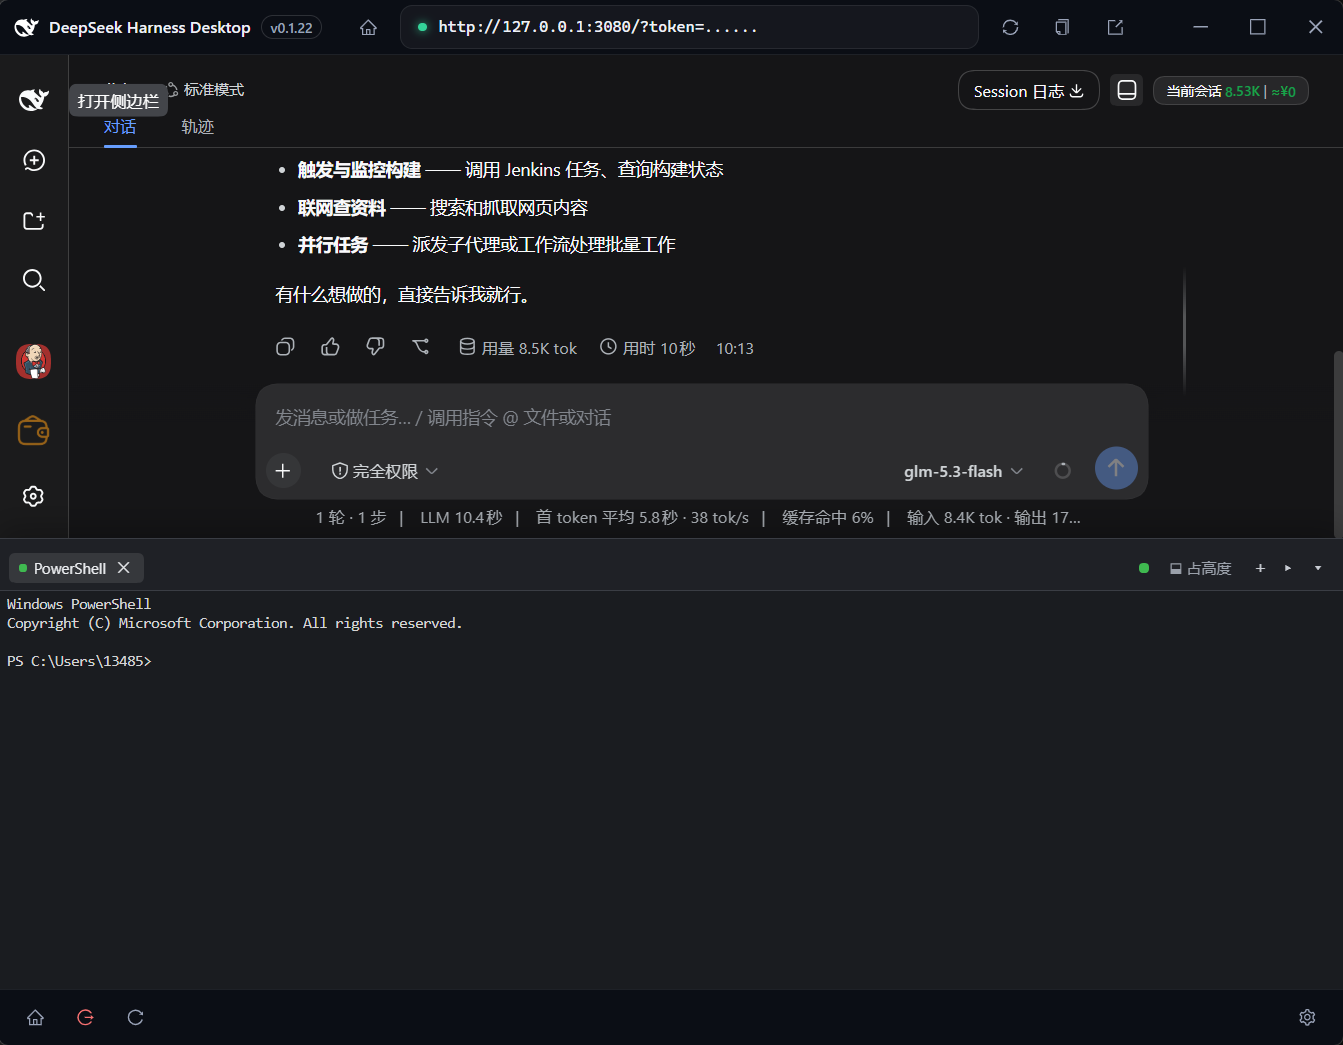Send the message with arrow button
1343x1045 pixels.
point(1116,468)
